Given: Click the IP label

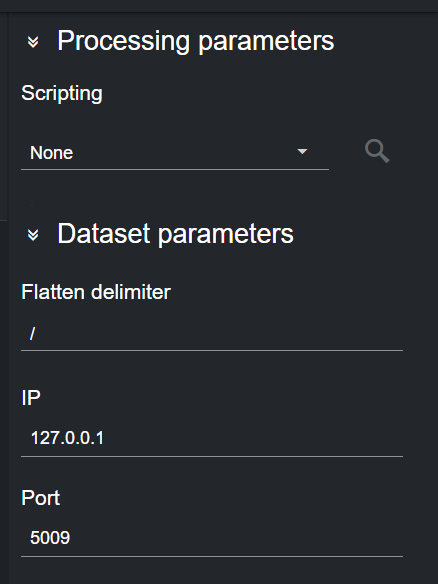Looking at the screenshot, I should click(x=31, y=398).
